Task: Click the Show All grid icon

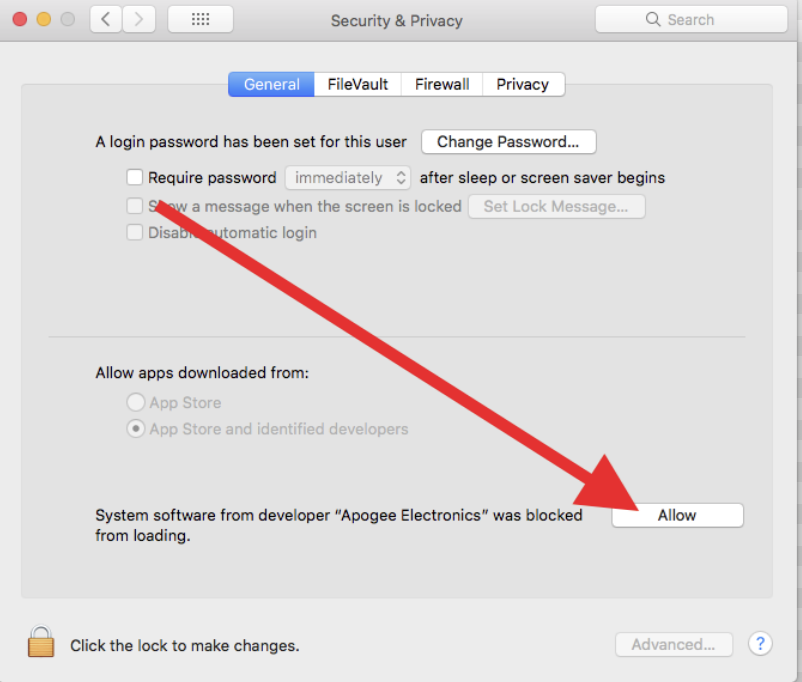Action: [199, 18]
